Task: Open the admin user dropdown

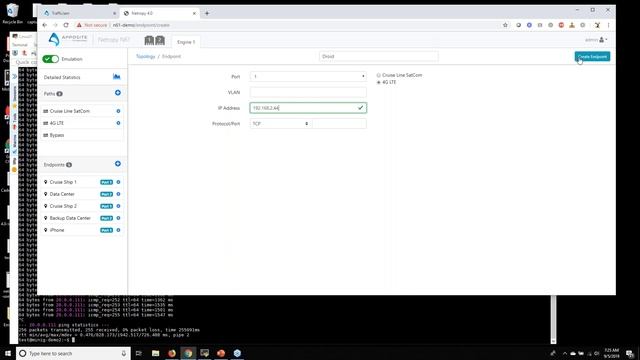Action: (596, 40)
